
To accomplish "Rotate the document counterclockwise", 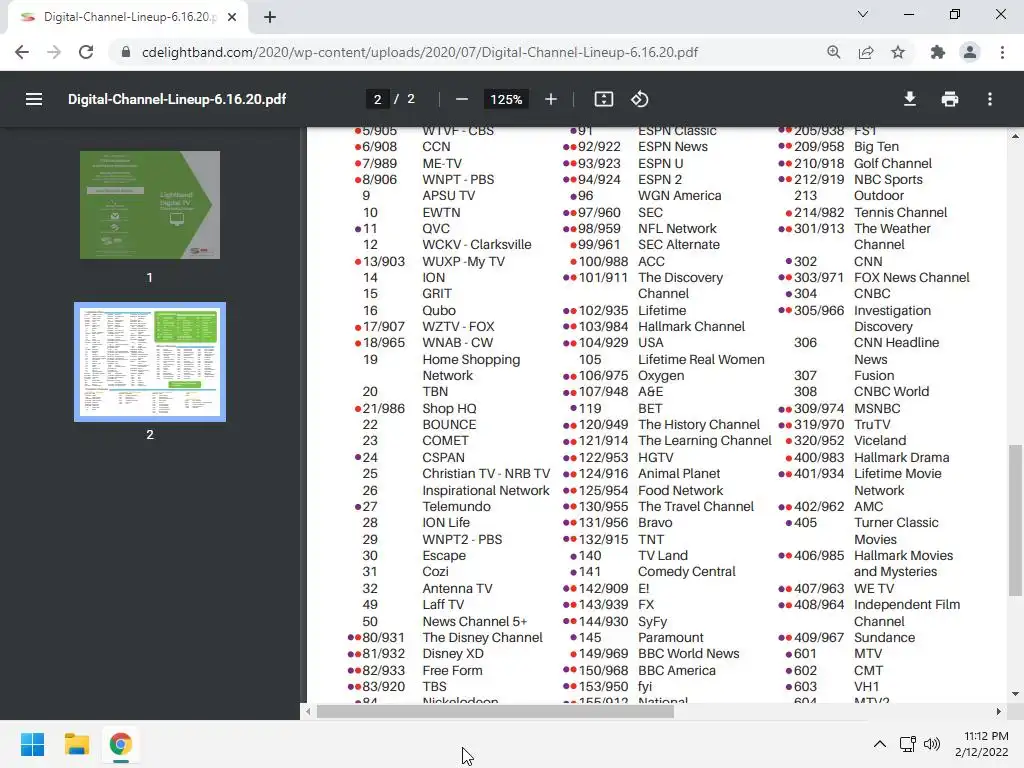I will click(x=639, y=99).
